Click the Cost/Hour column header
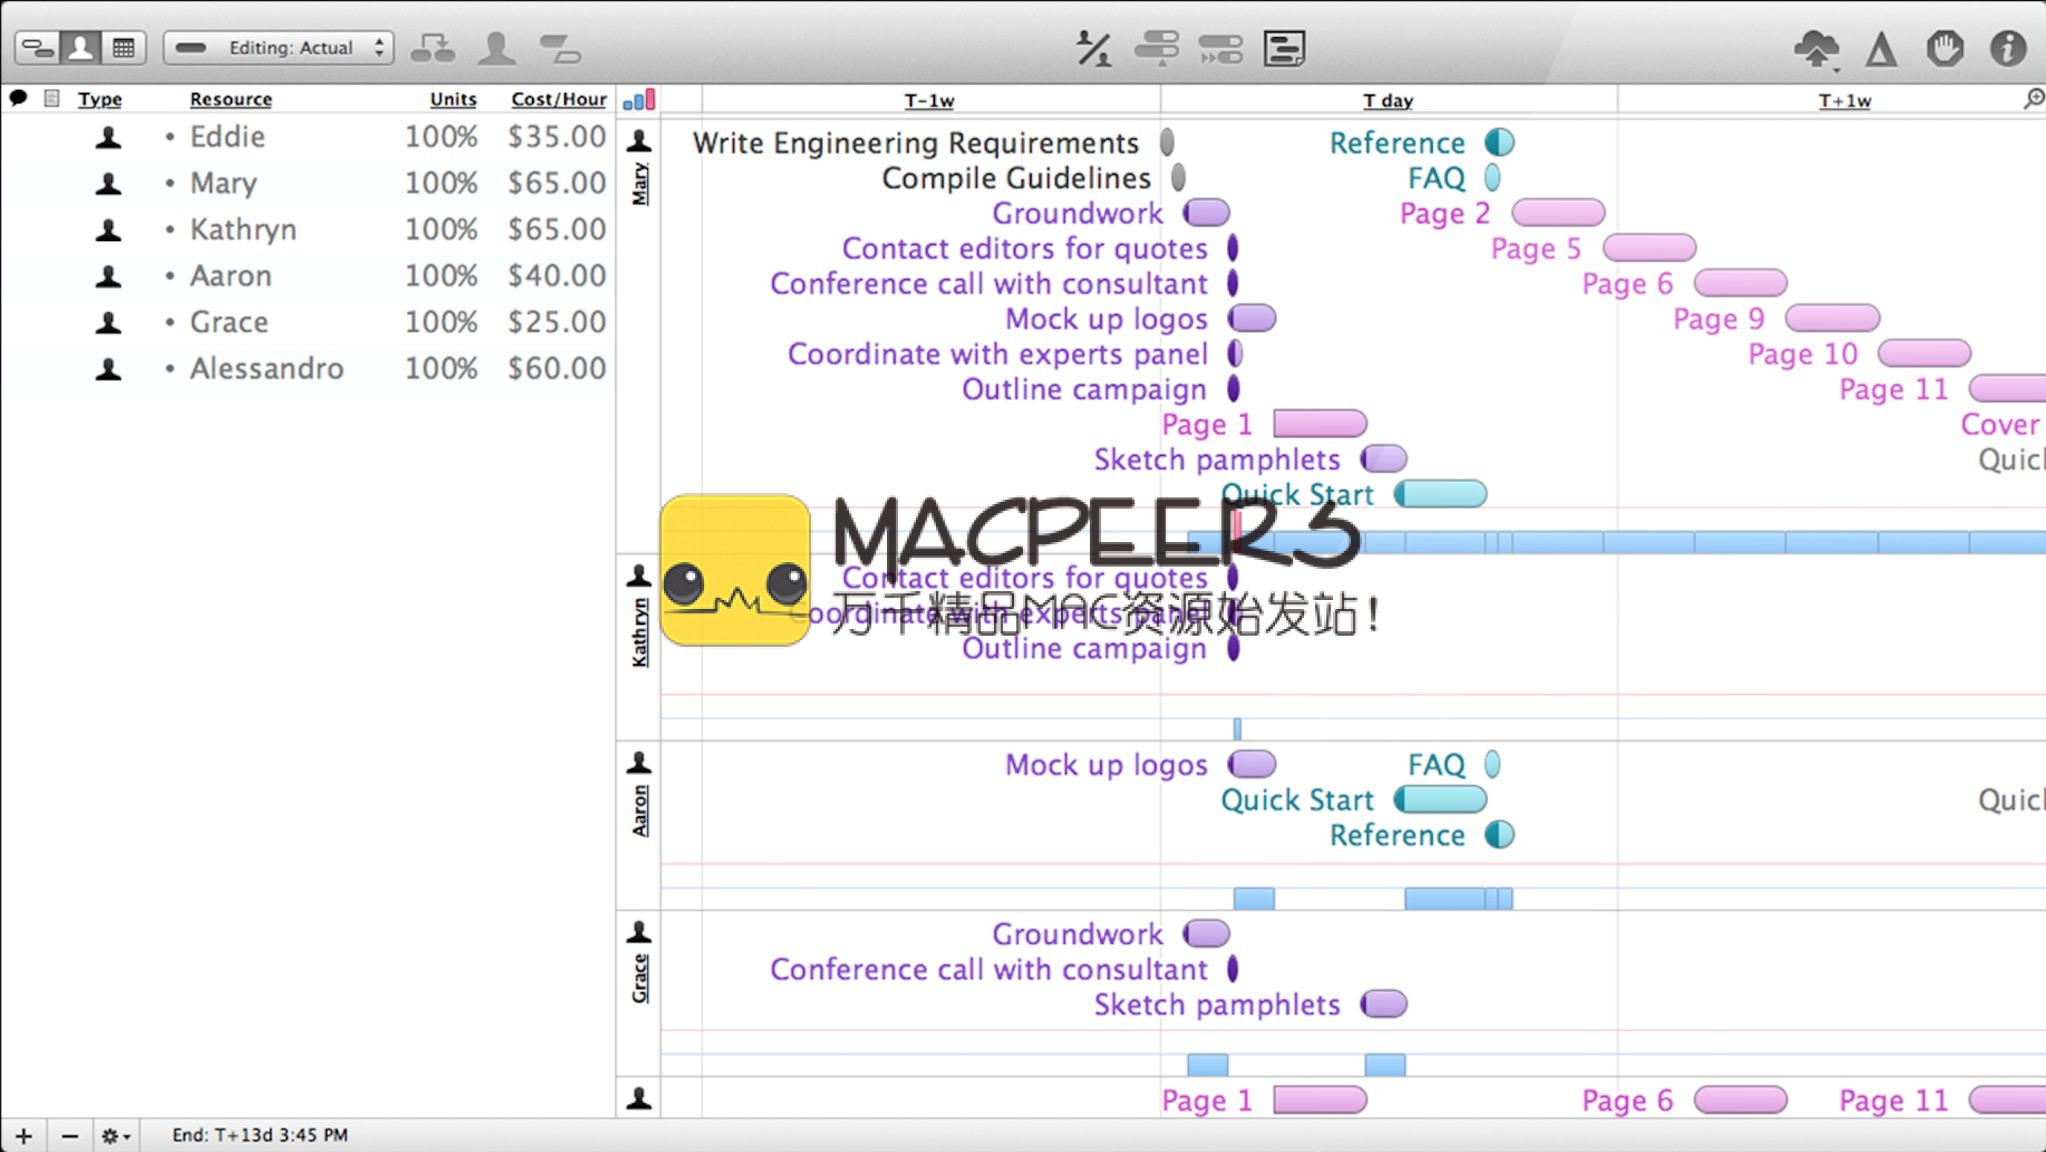2046x1152 pixels. (558, 99)
